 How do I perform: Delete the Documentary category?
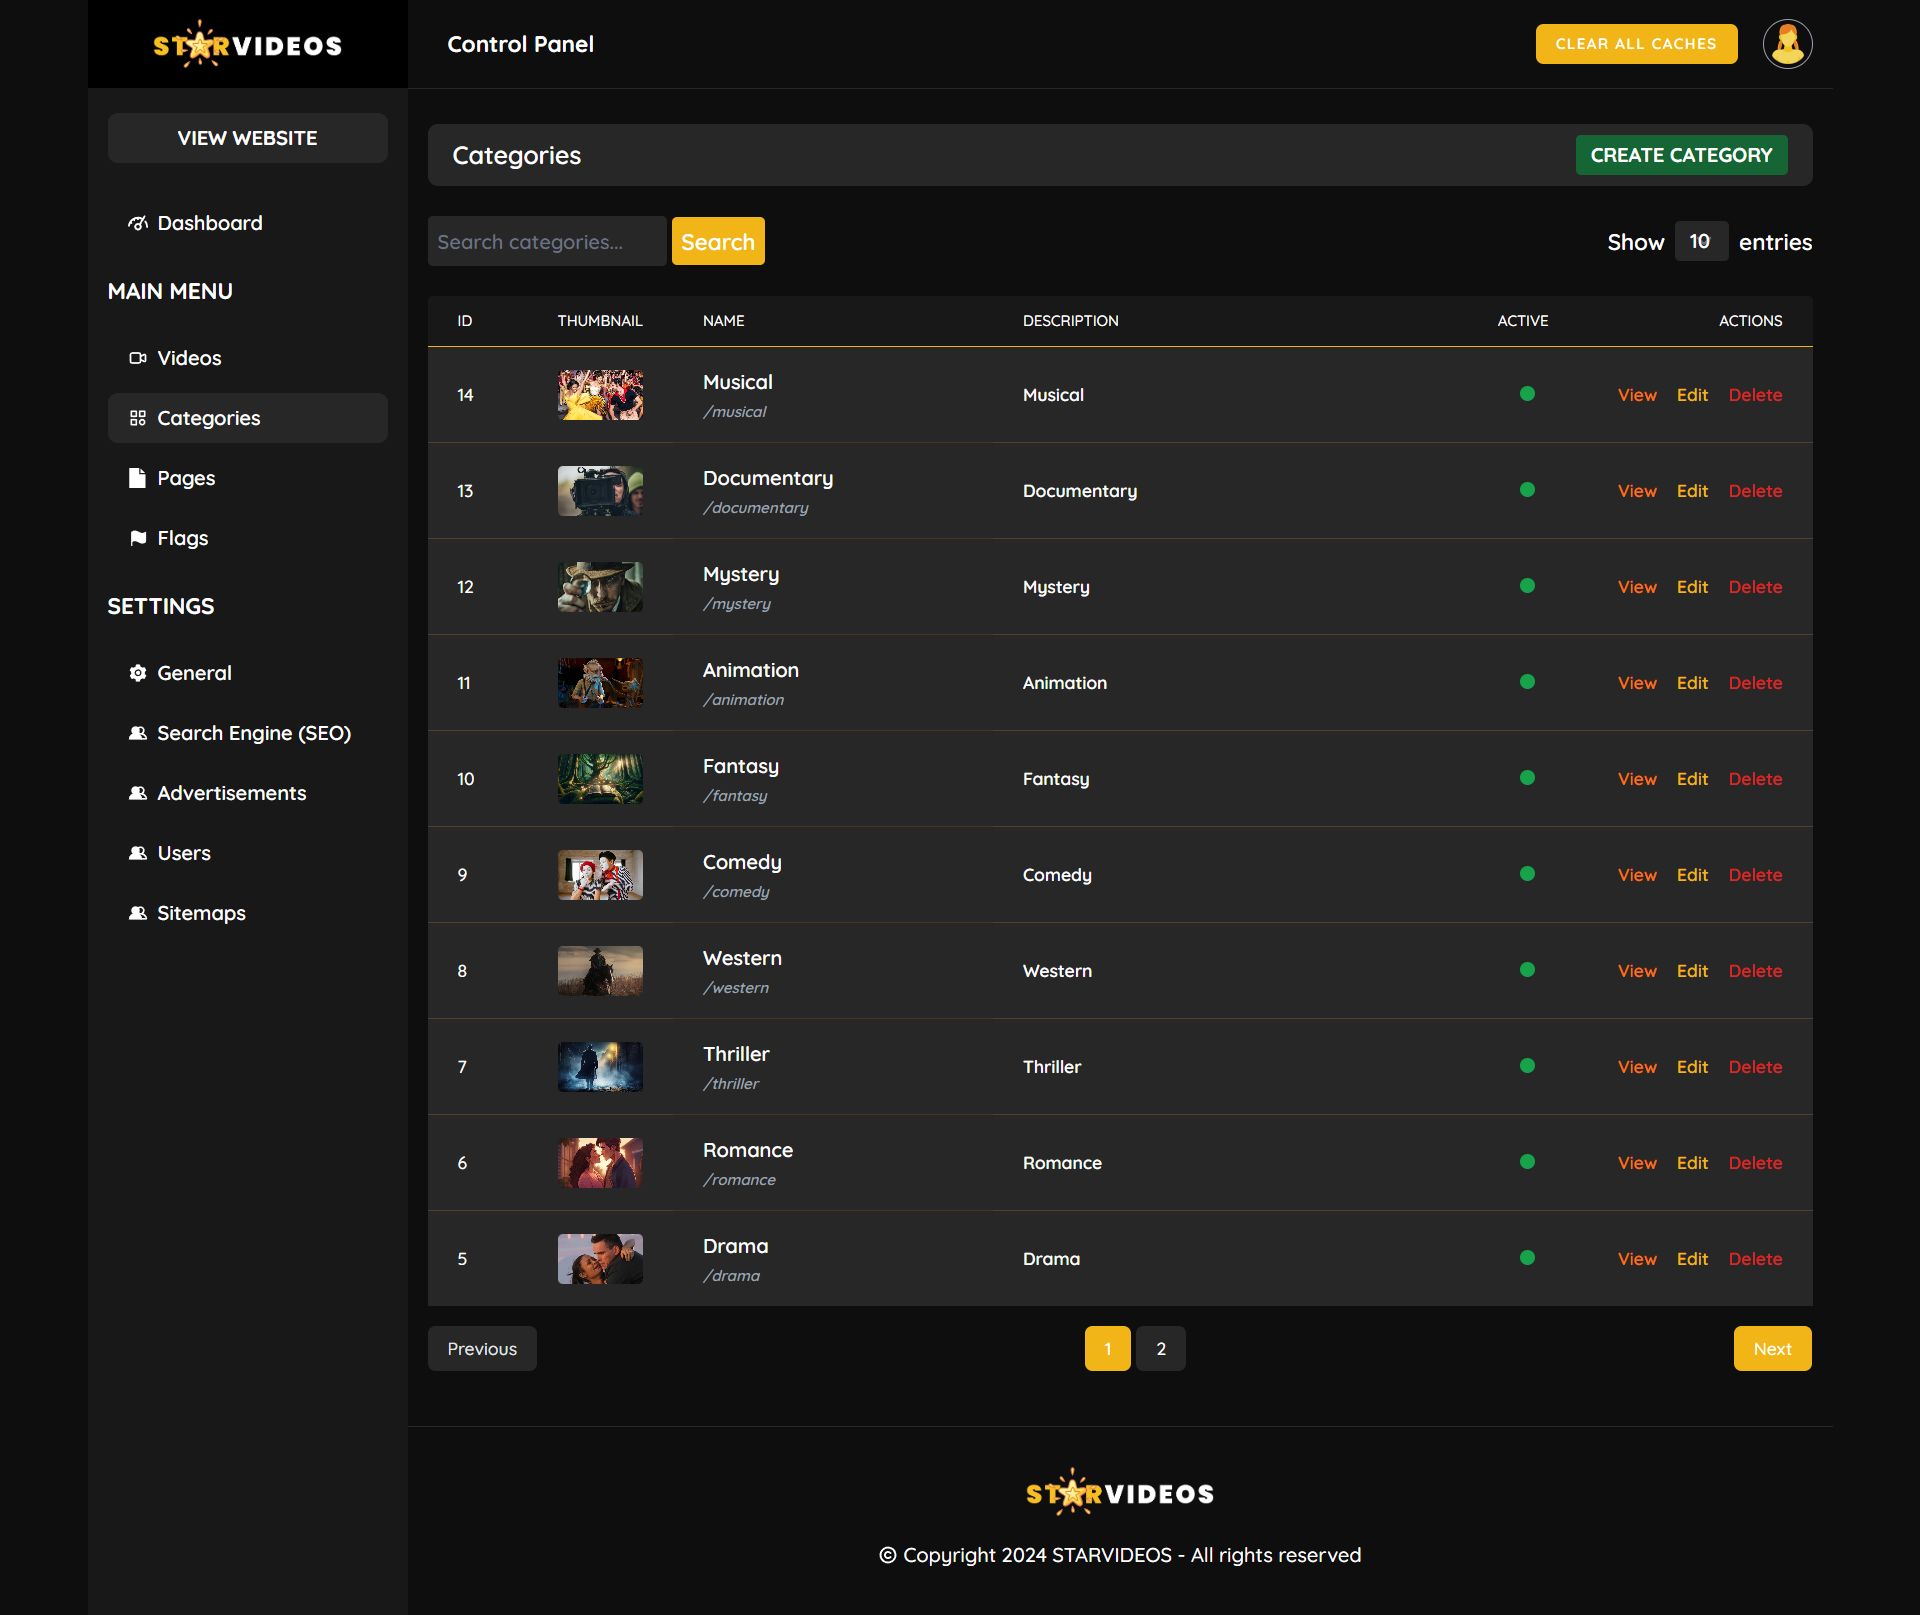(x=1755, y=491)
